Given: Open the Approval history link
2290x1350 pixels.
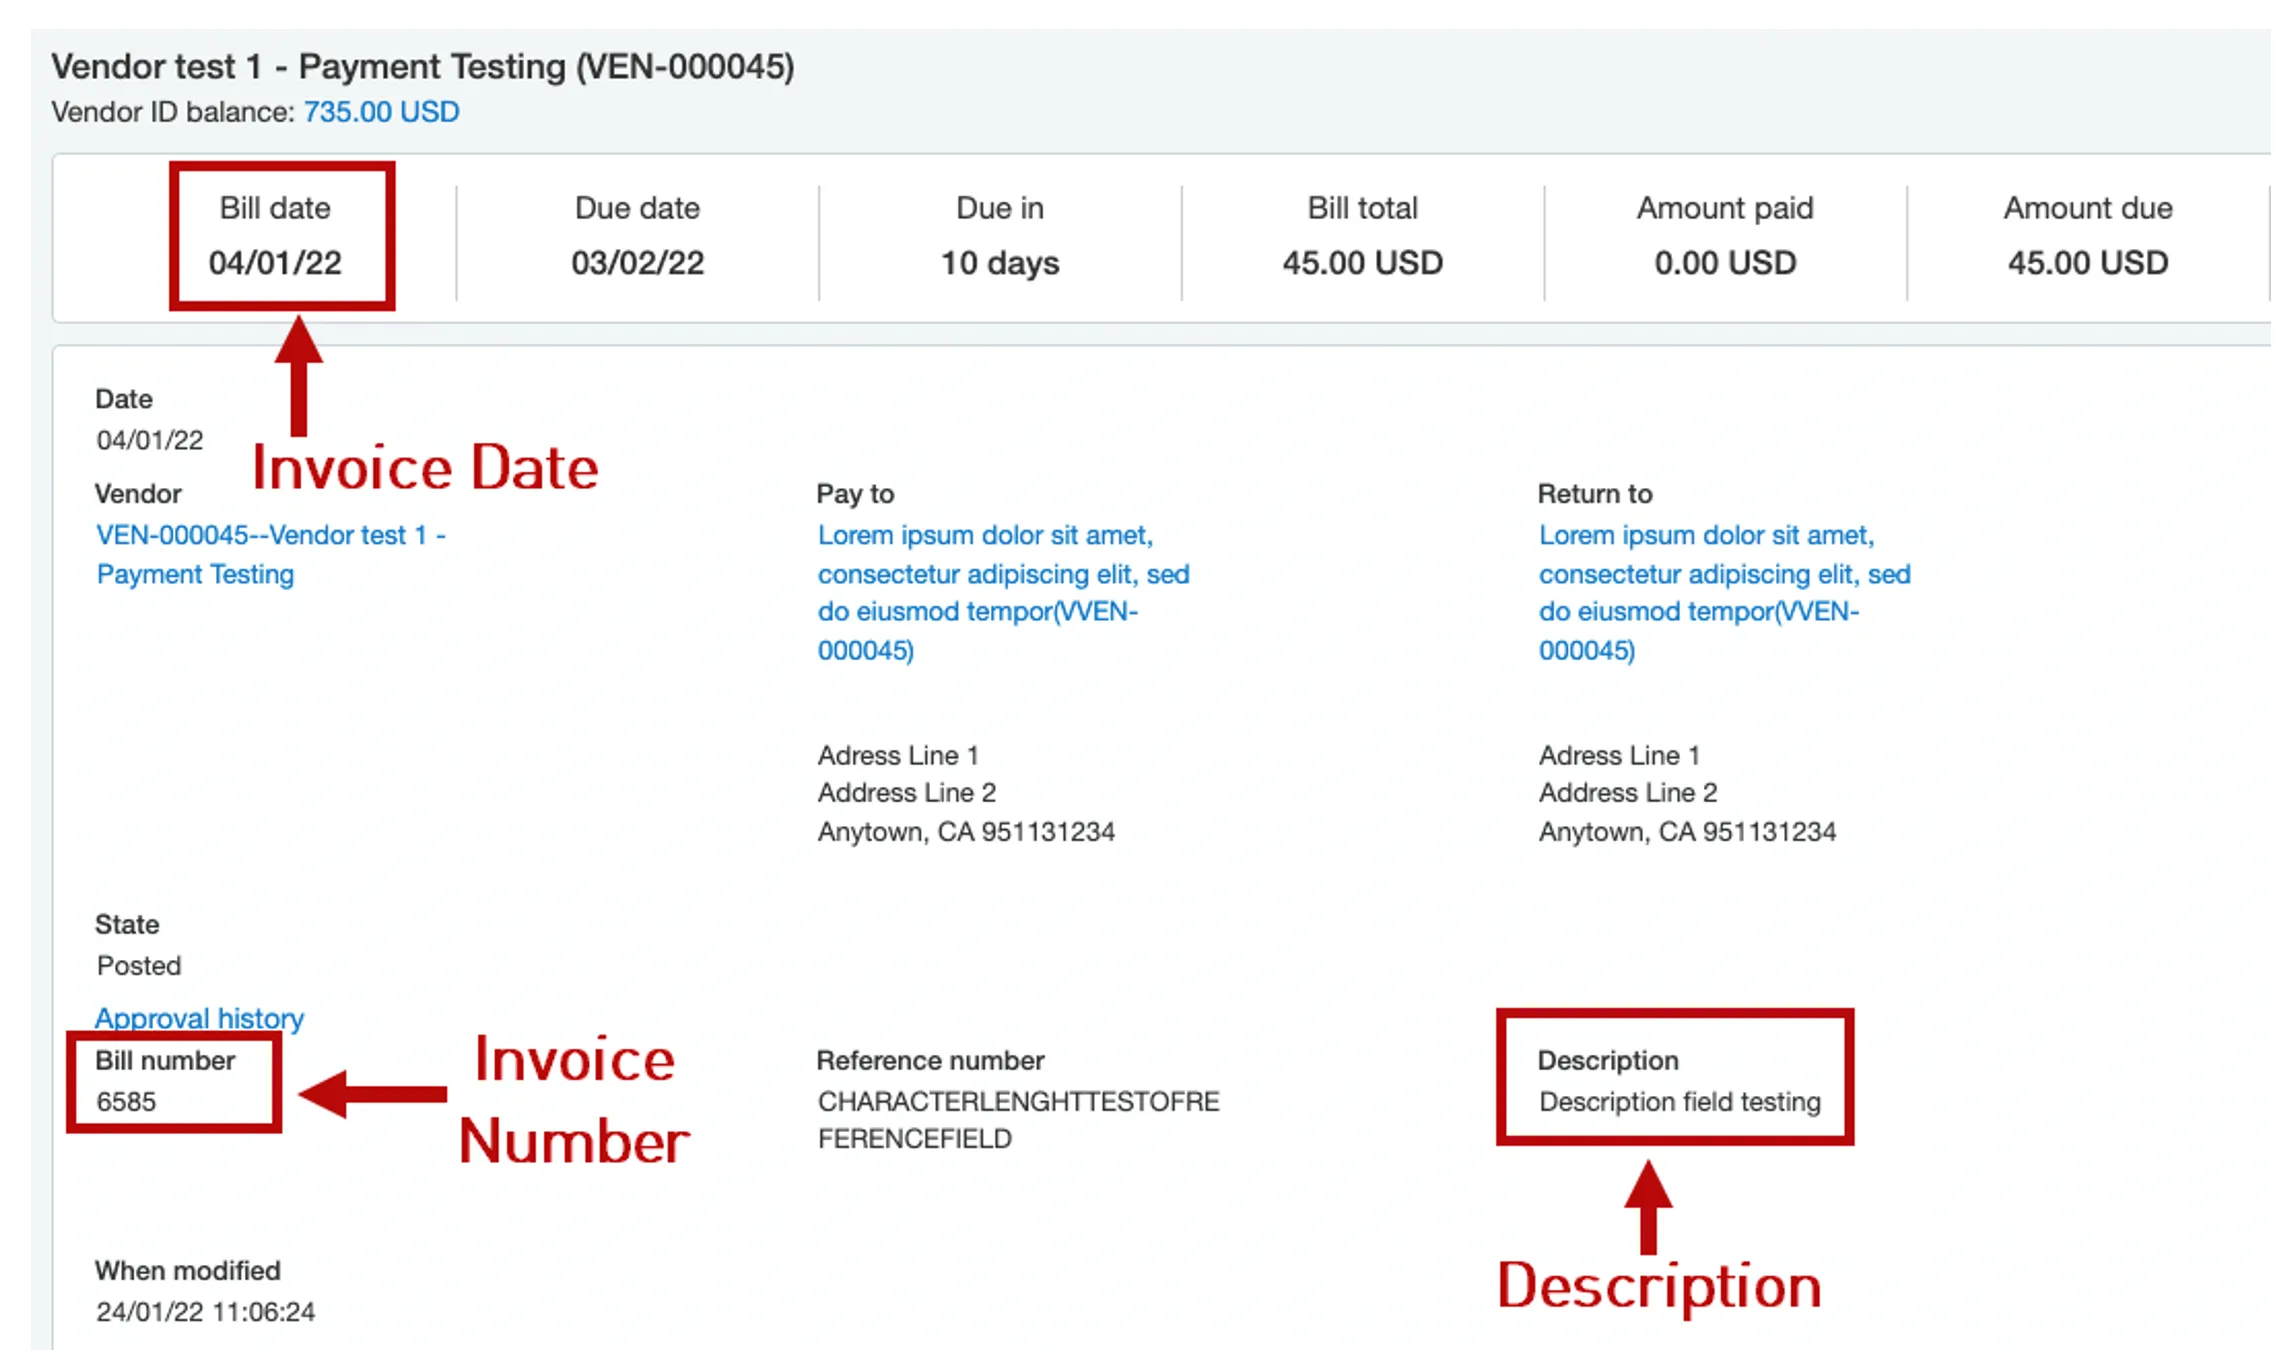Looking at the screenshot, I should click(x=199, y=1017).
